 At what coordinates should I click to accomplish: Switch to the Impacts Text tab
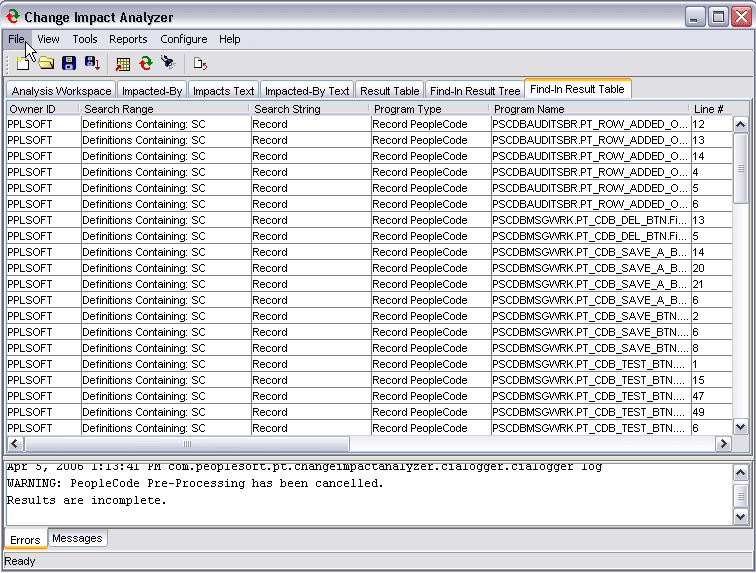[x=223, y=91]
